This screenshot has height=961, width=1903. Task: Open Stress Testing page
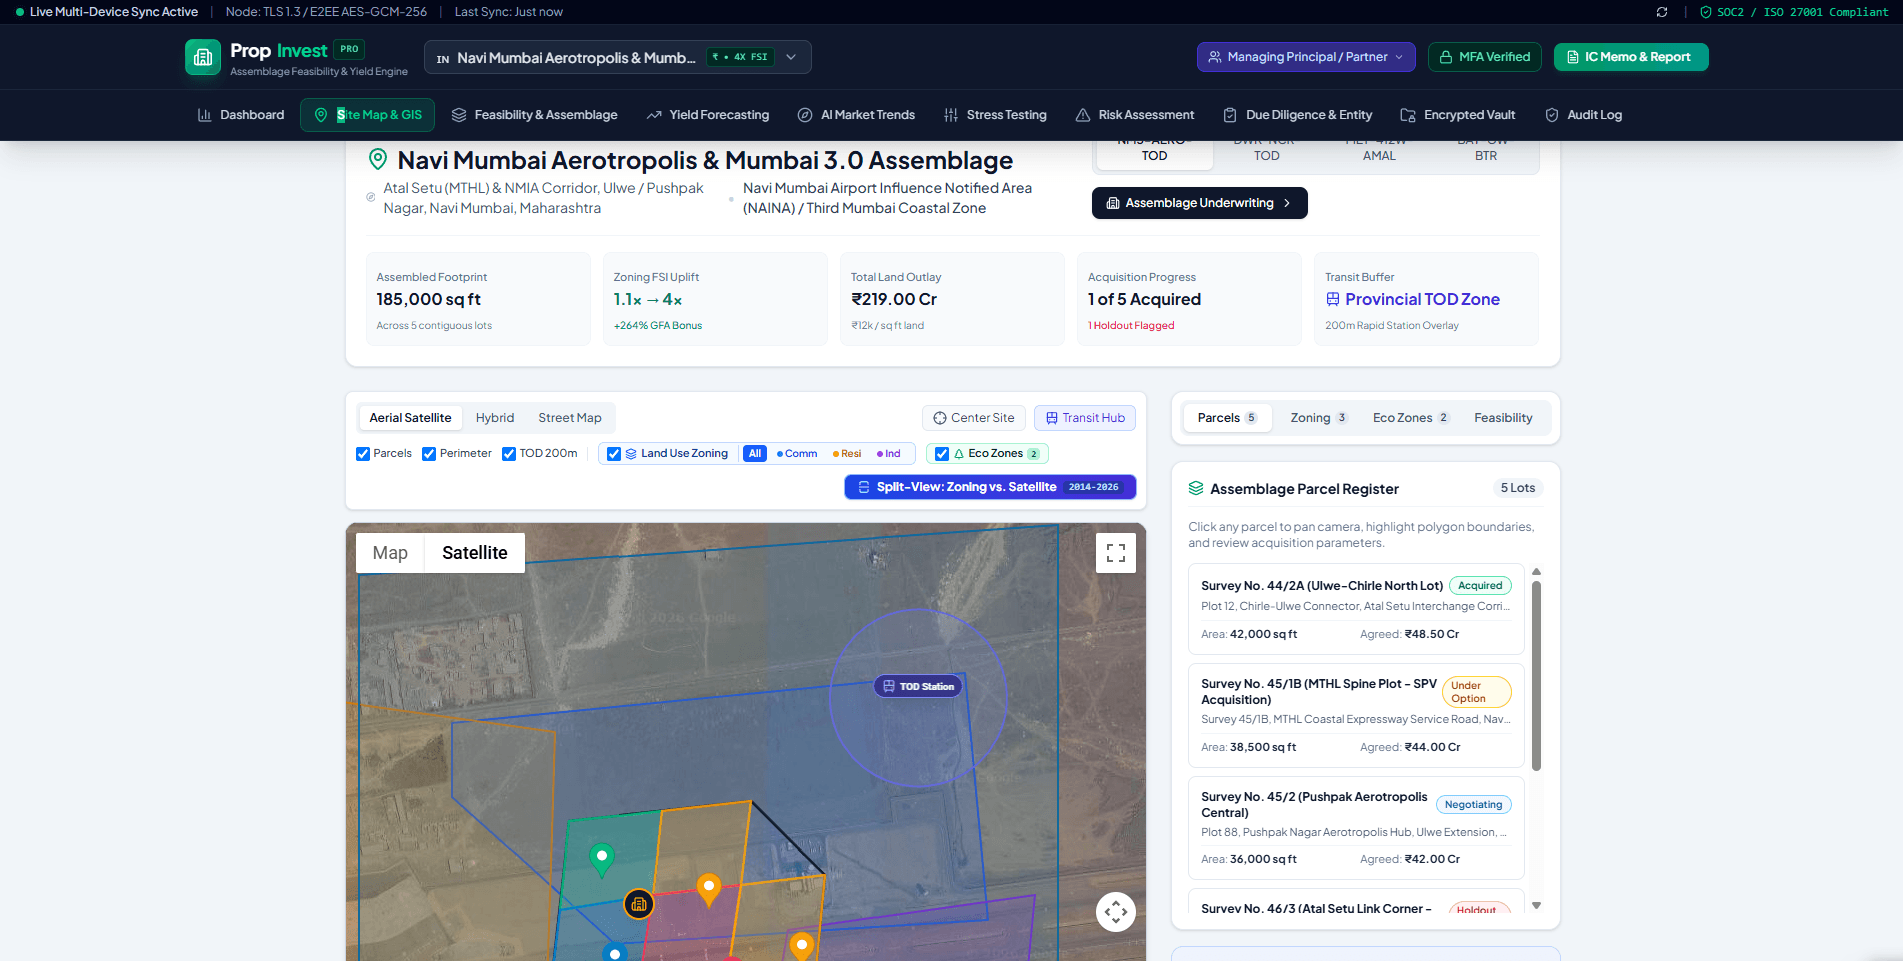[x=995, y=115]
